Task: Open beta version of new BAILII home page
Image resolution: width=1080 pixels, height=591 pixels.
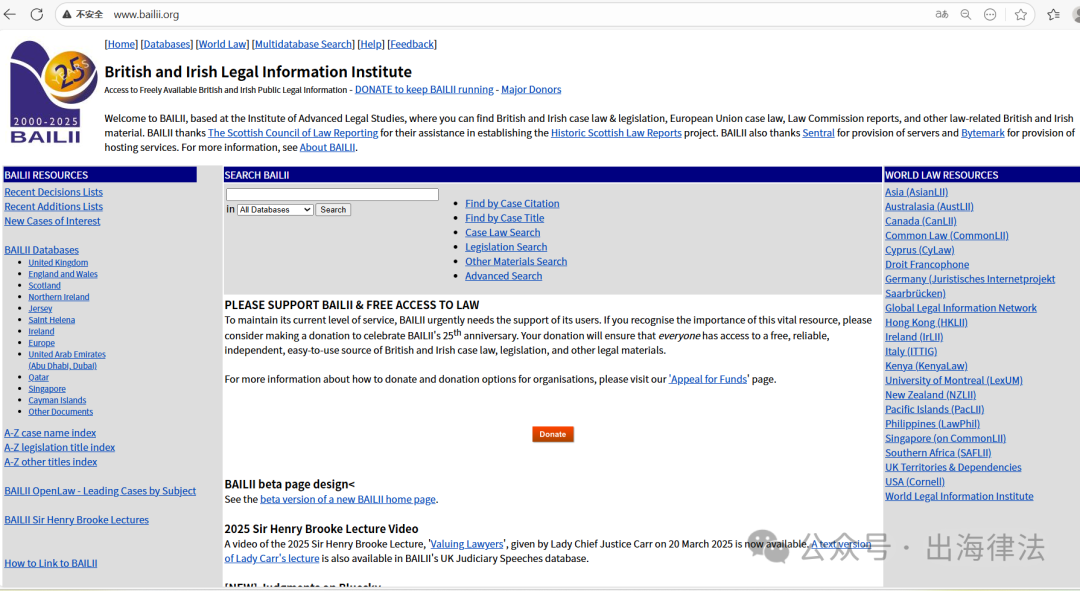Action: point(348,499)
